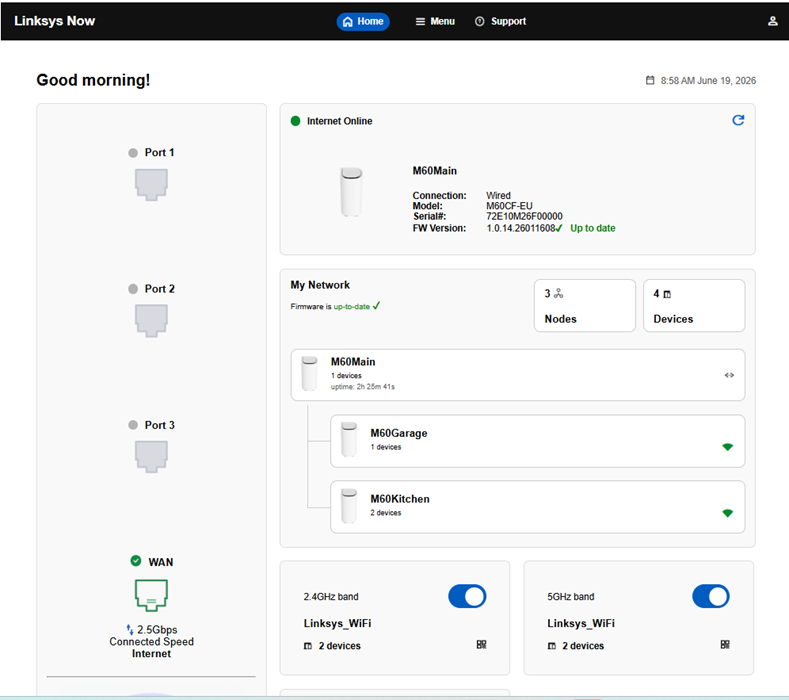Click the Port 1 Ethernet jack icon
The height and width of the screenshot is (700, 789).
(x=151, y=185)
